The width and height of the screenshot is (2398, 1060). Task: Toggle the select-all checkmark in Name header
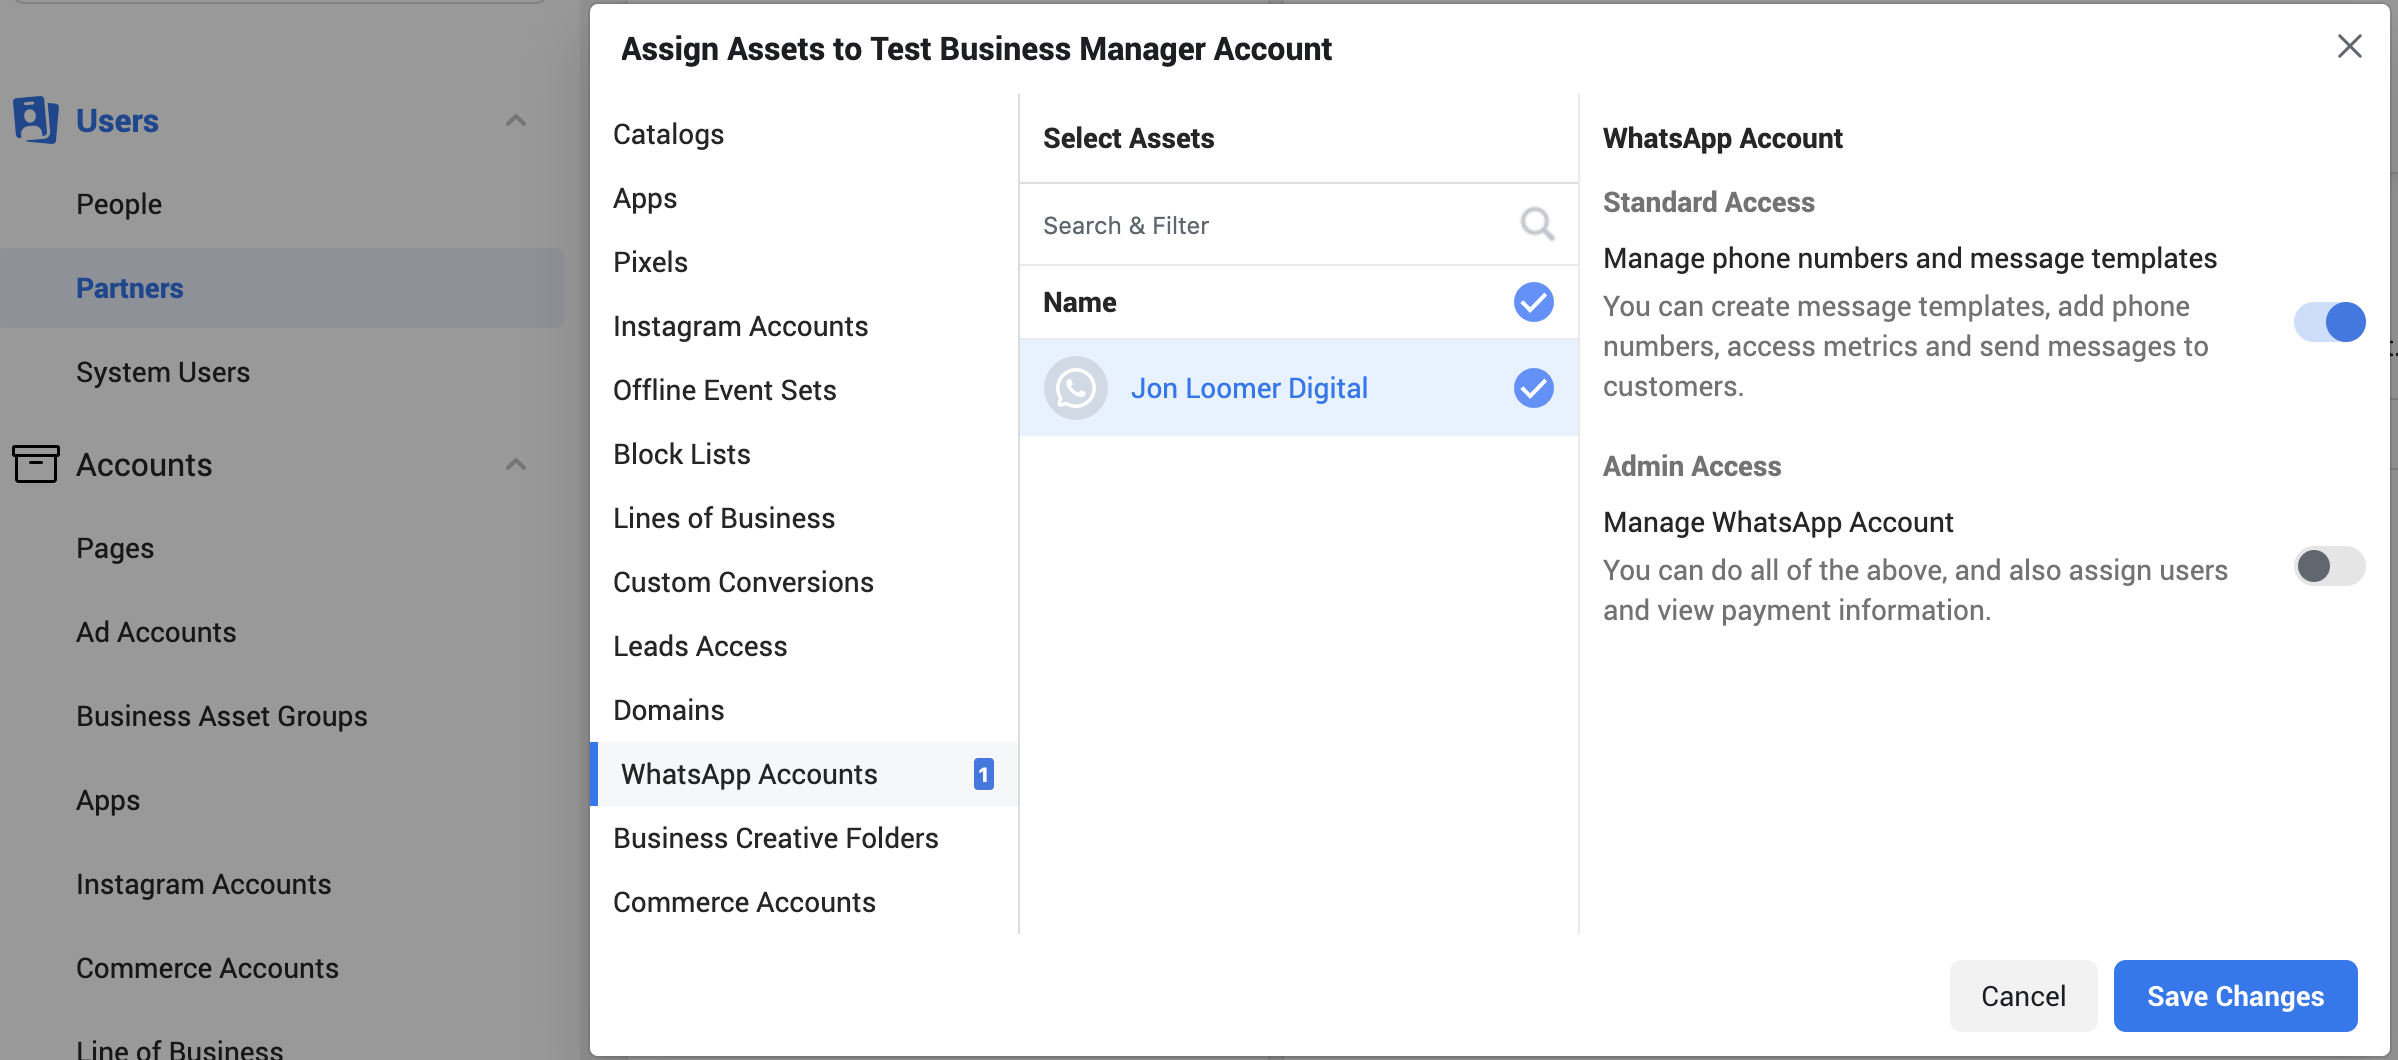coord(1533,302)
